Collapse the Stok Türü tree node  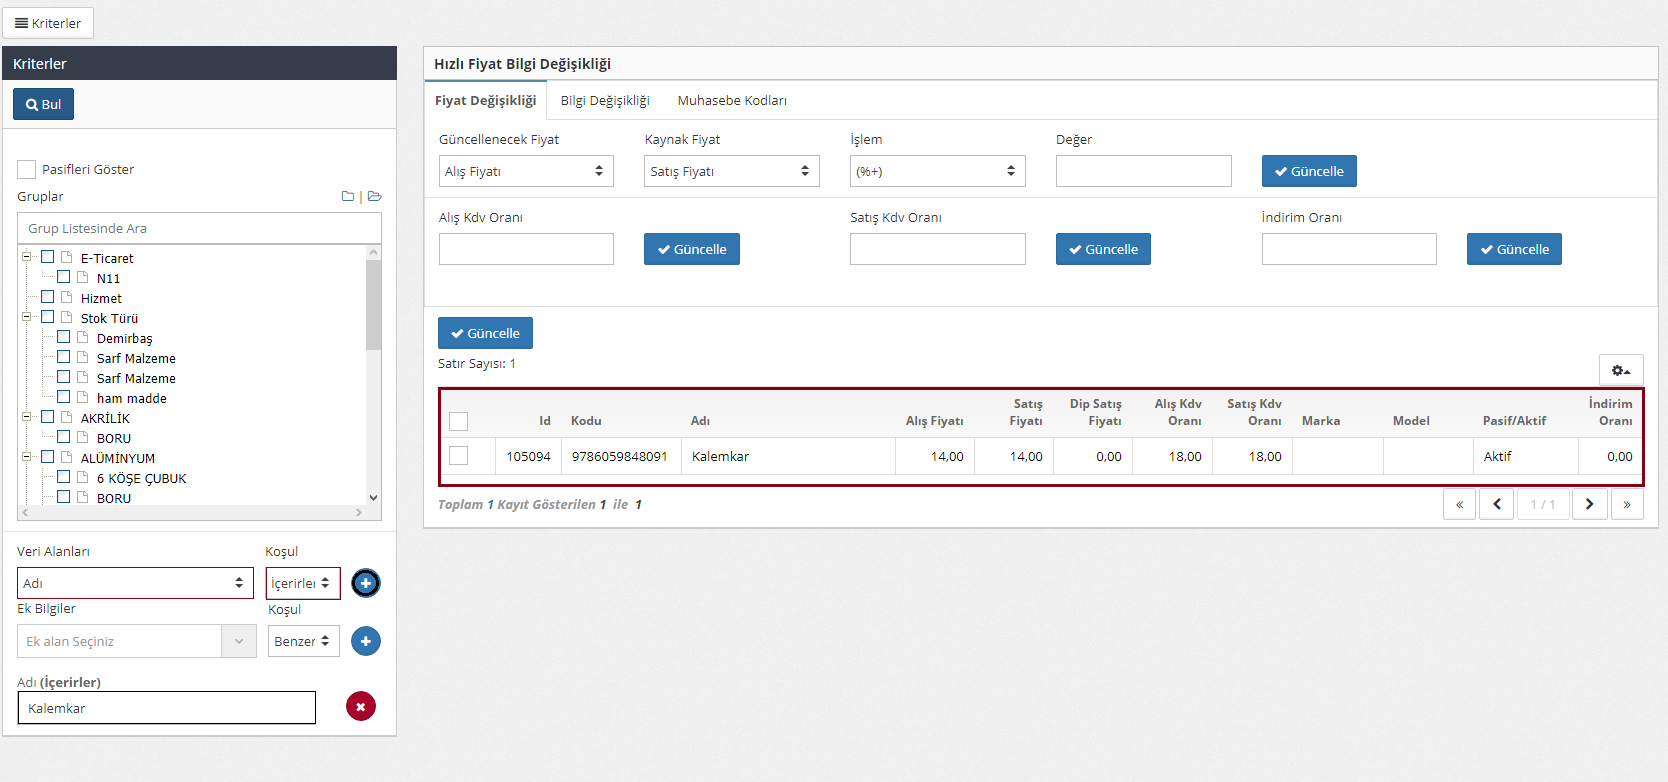tap(27, 317)
